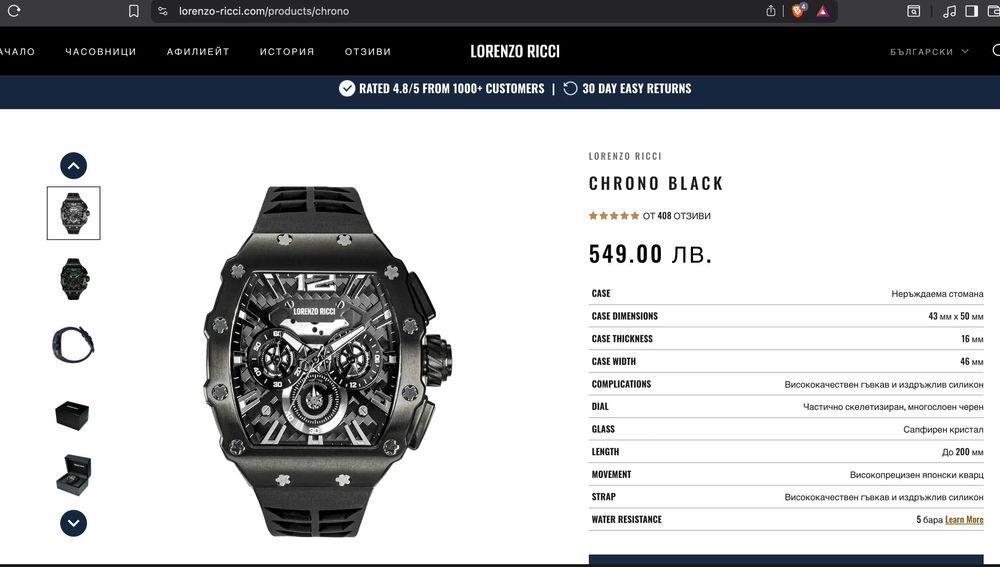Bookmark this page using the bookmark icon
The image size is (1000, 567).
coord(133,11)
